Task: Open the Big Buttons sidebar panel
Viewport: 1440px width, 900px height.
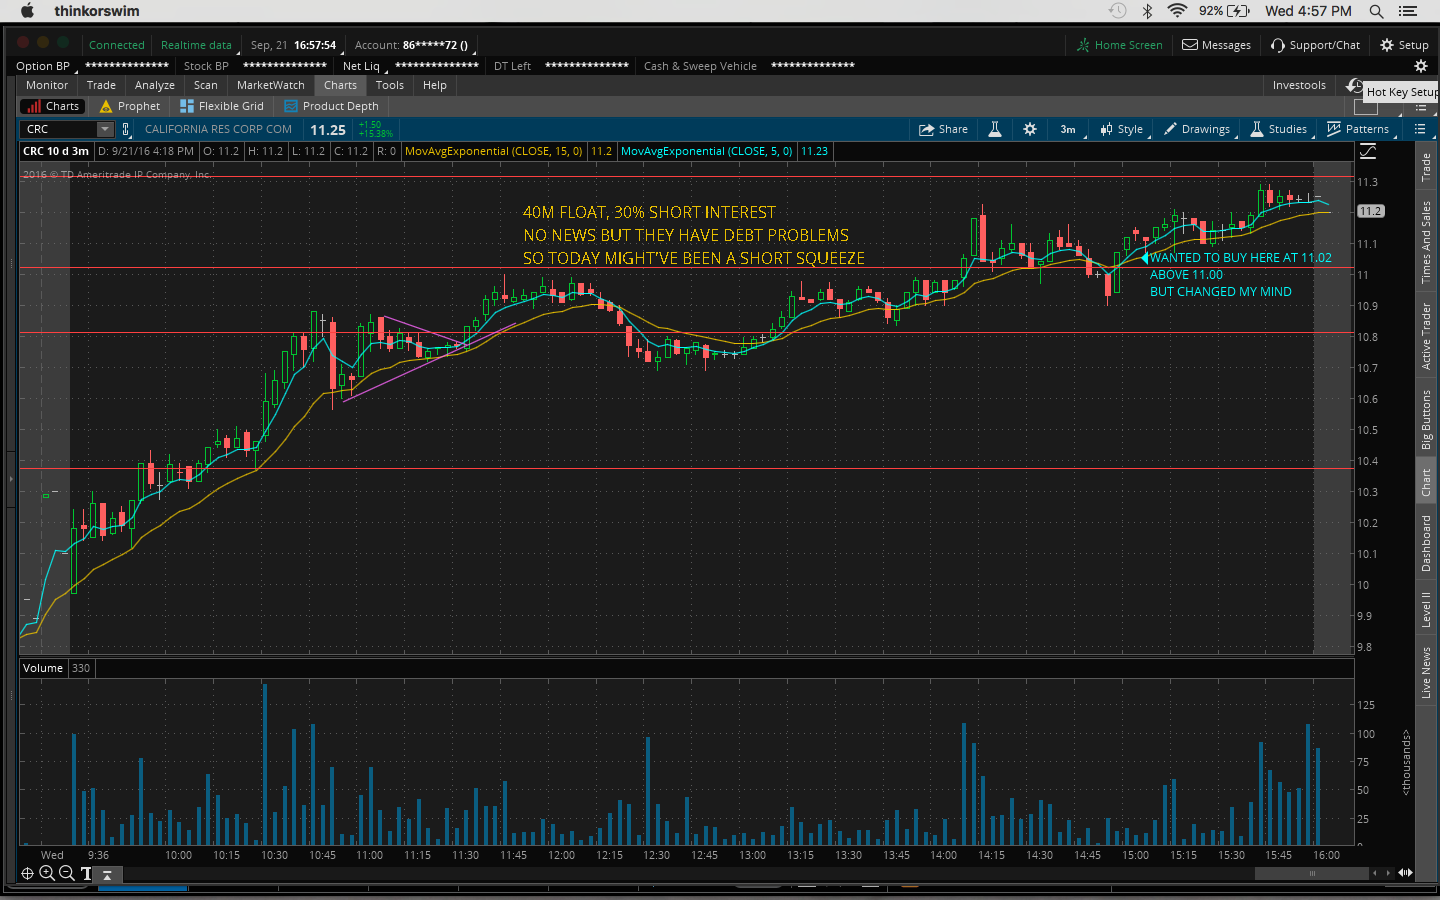Action: pos(1426,420)
